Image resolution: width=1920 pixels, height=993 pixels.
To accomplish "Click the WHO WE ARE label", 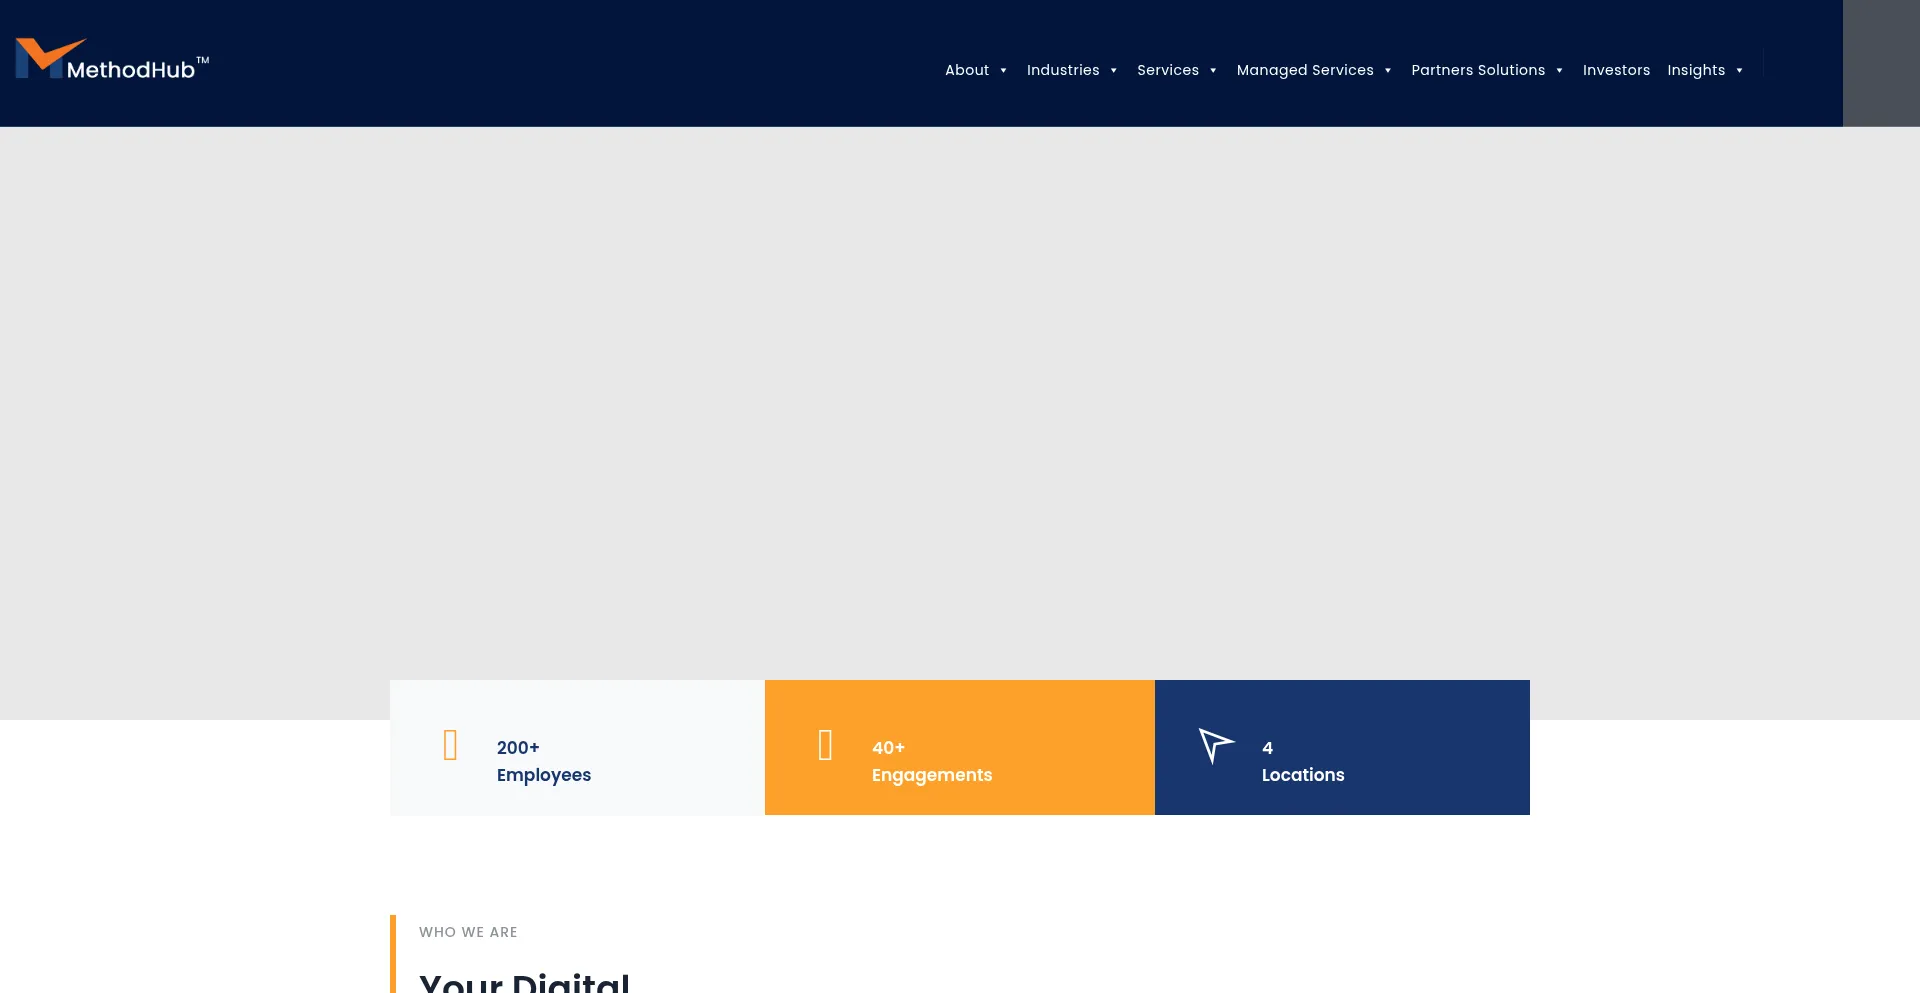I will point(468,932).
